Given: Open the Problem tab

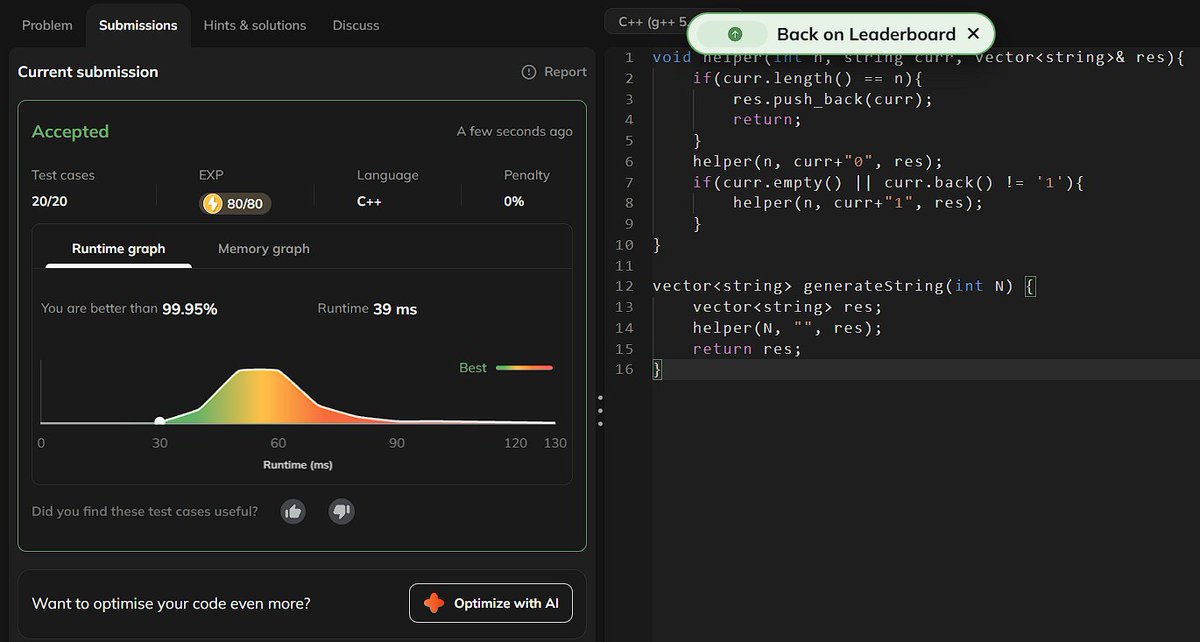Looking at the screenshot, I should 47,25.
